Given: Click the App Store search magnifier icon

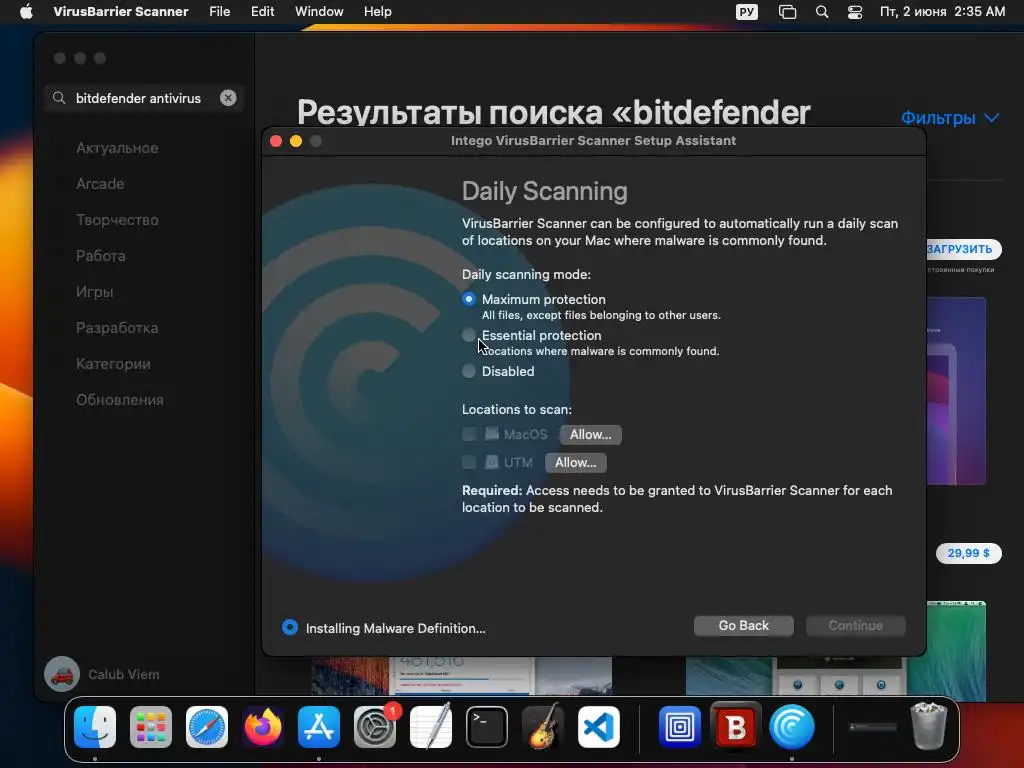Looking at the screenshot, I should click(59, 98).
